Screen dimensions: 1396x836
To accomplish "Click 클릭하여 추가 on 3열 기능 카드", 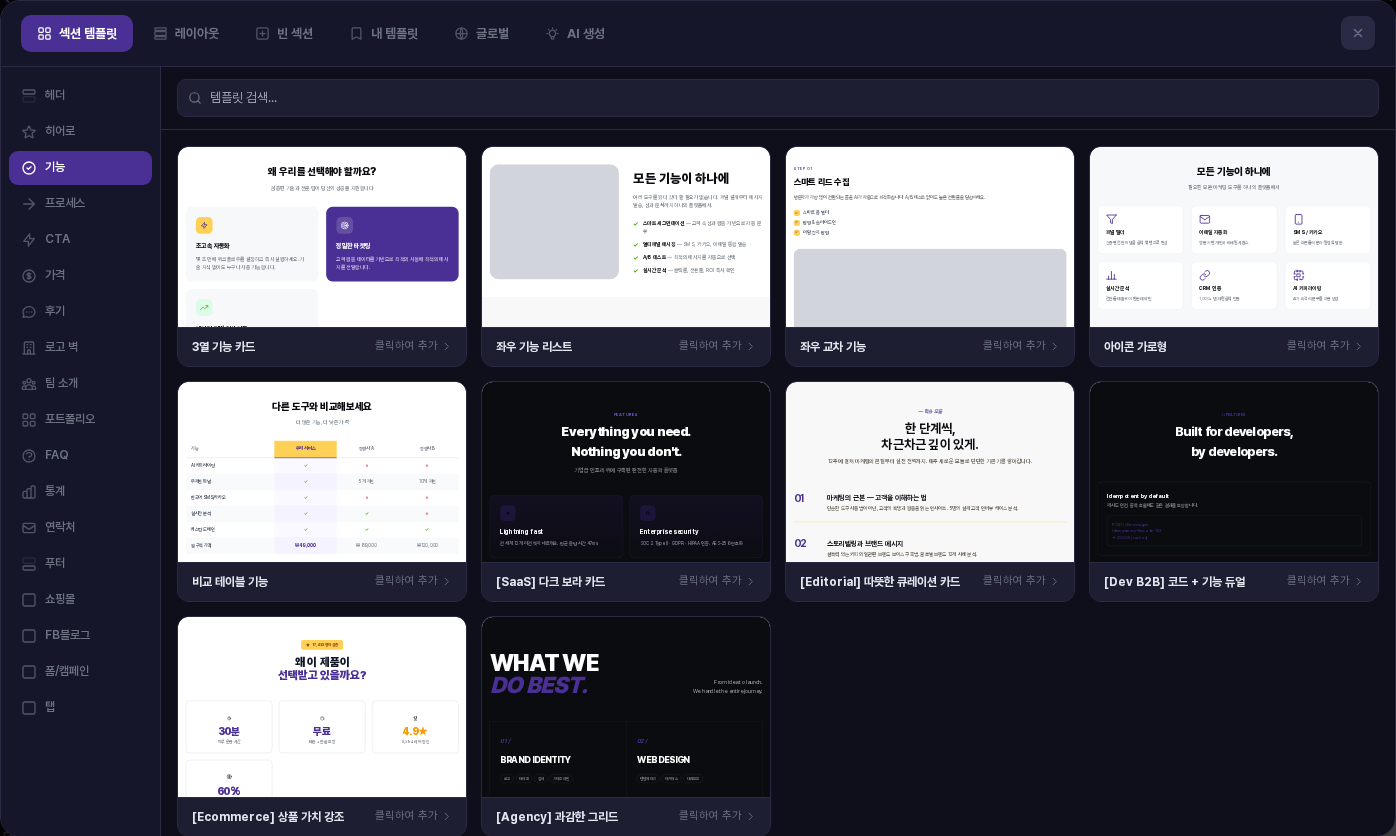I will (x=413, y=346).
